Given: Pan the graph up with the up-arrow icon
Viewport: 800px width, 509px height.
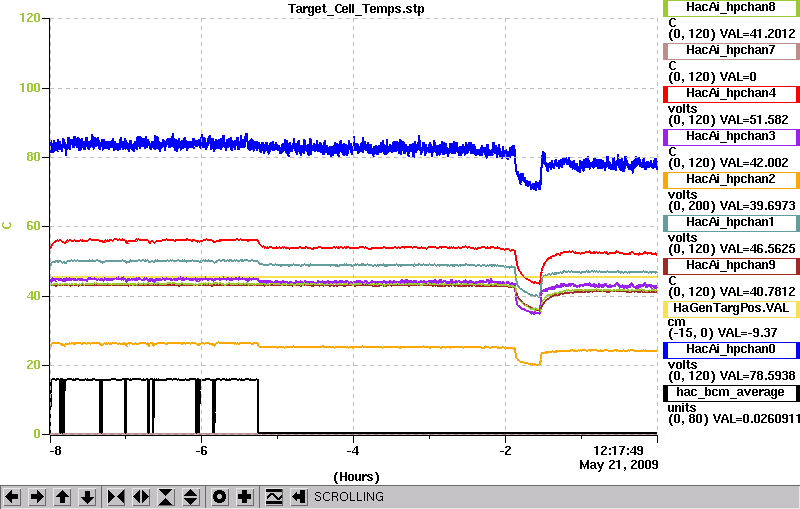Looking at the screenshot, I should 62,496.
